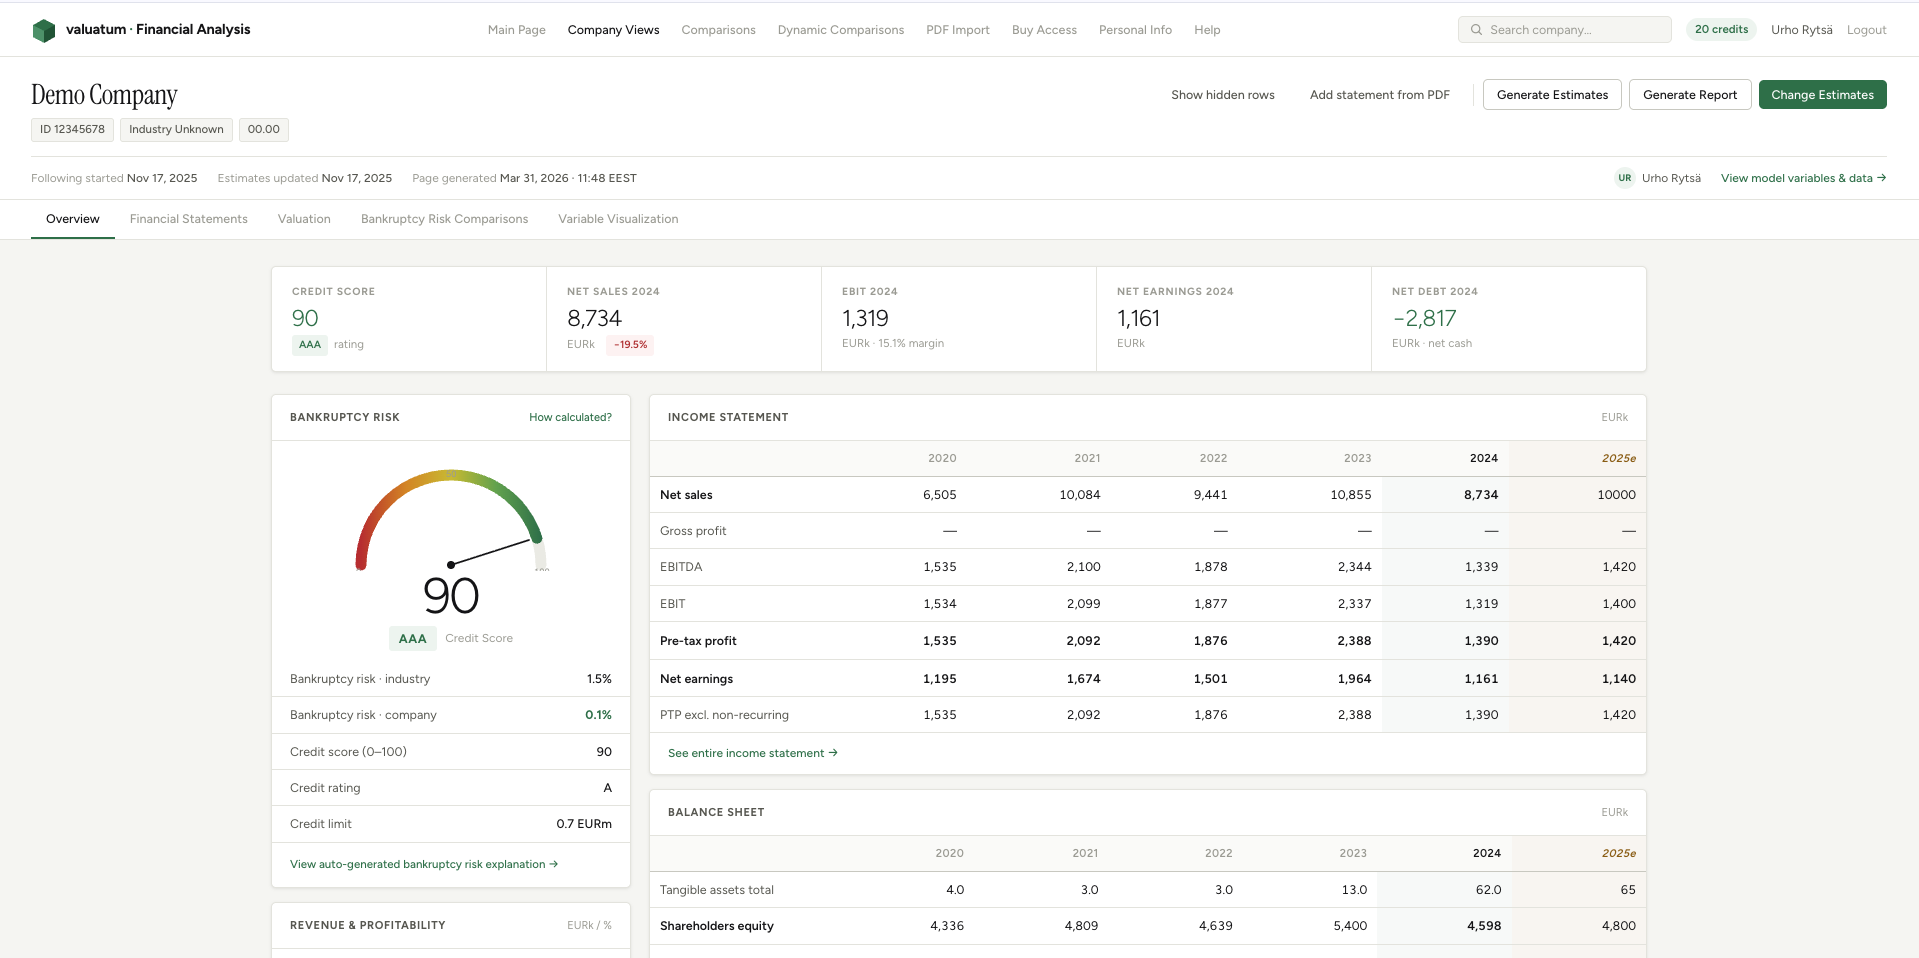Click "Add statement from PDF"
Image resolution: width=1919 pixels, height=958 pixels.
click(x=1380, y=94)
